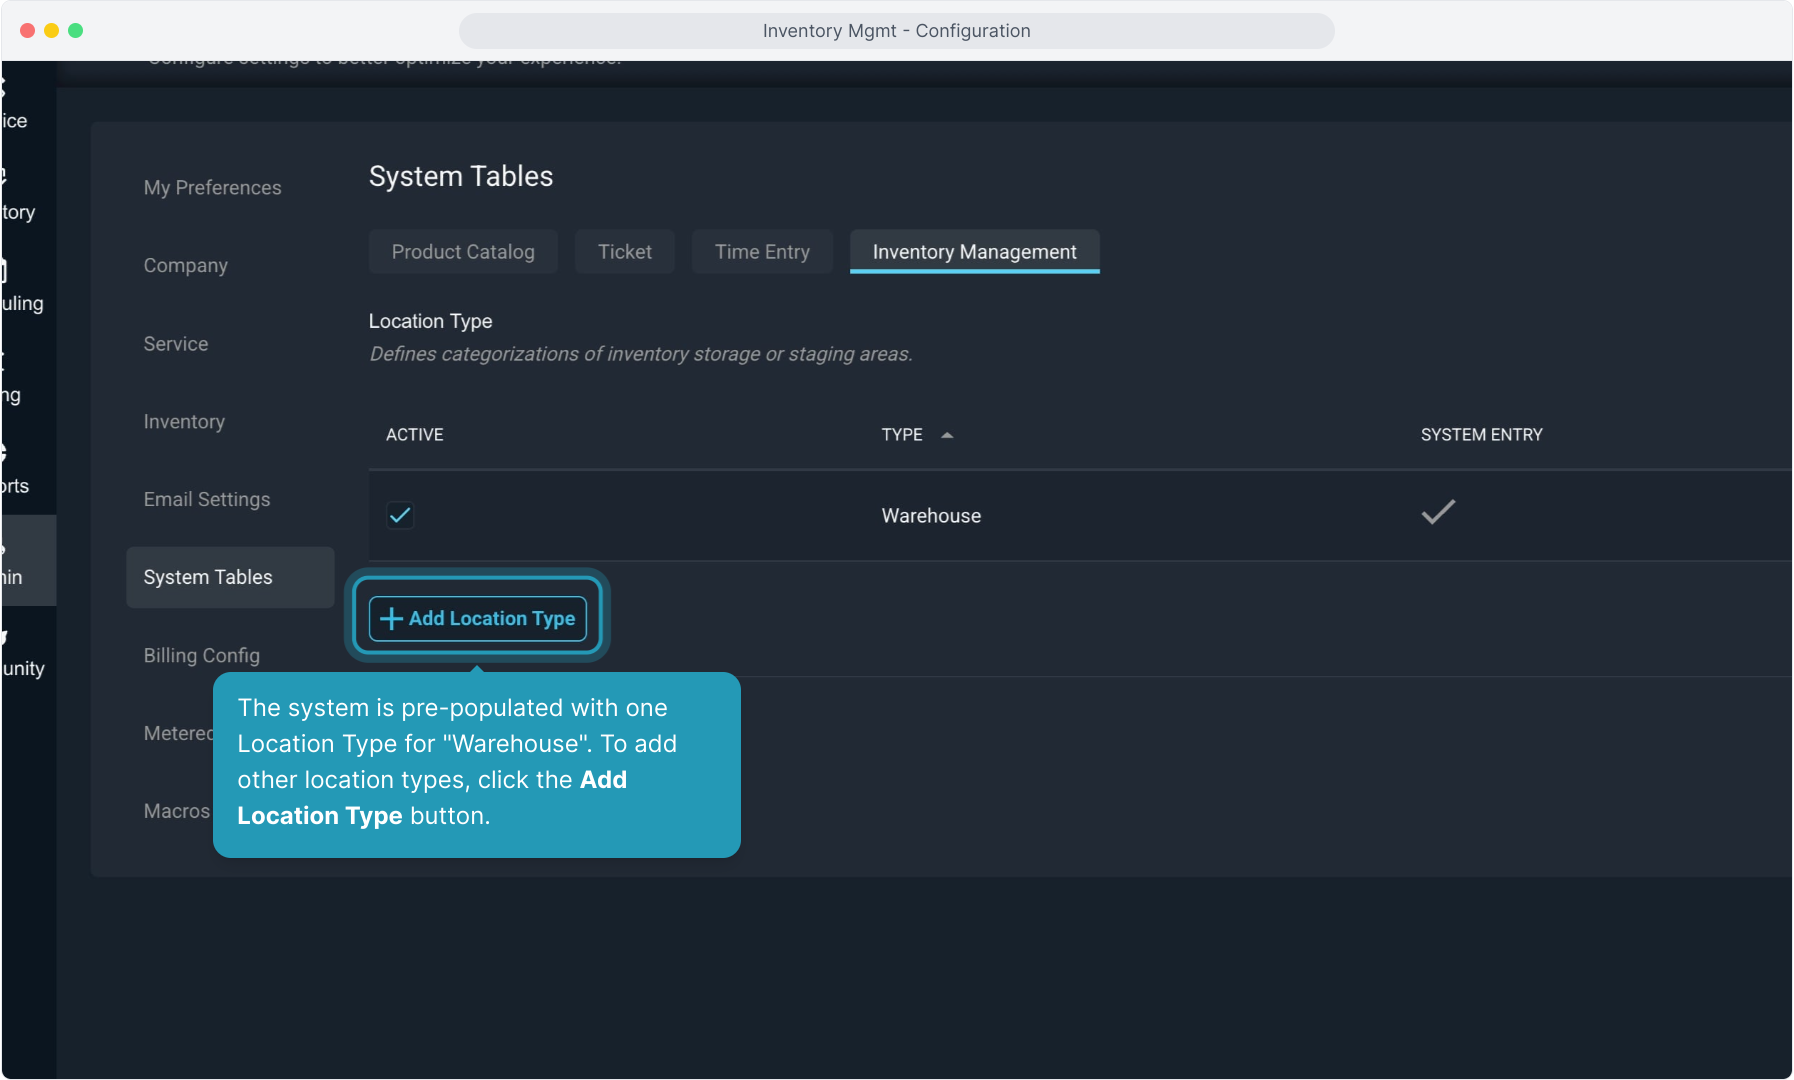The height and width of the screenshot is (1080, 1794).
Task: Click the Type column sort arrow
Action: tap(947, 435)
